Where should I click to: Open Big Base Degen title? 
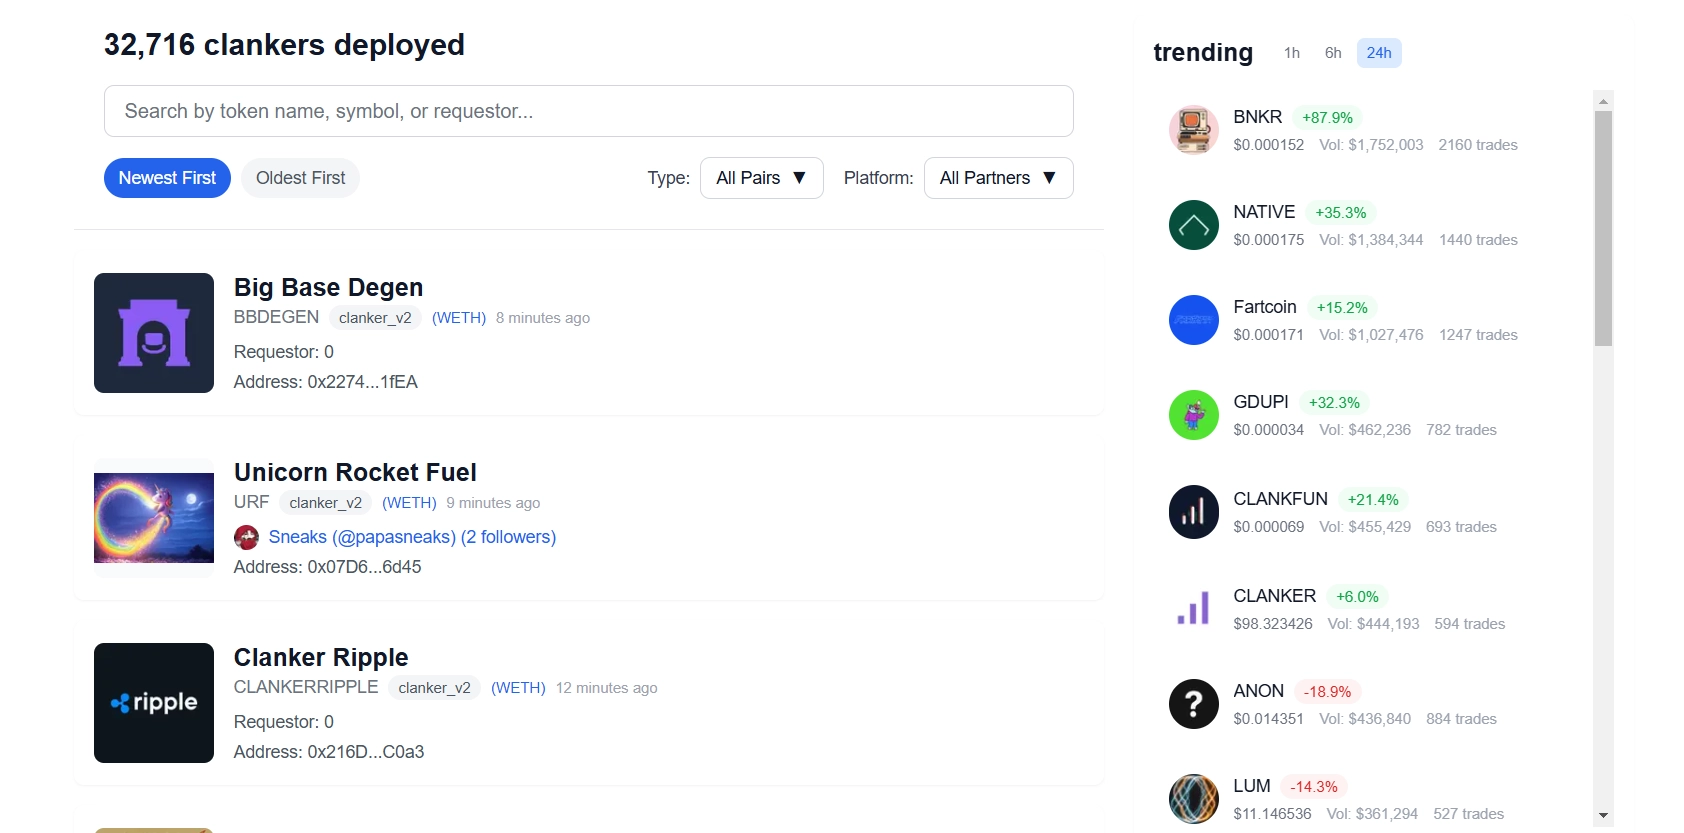[x=328, y=288]
